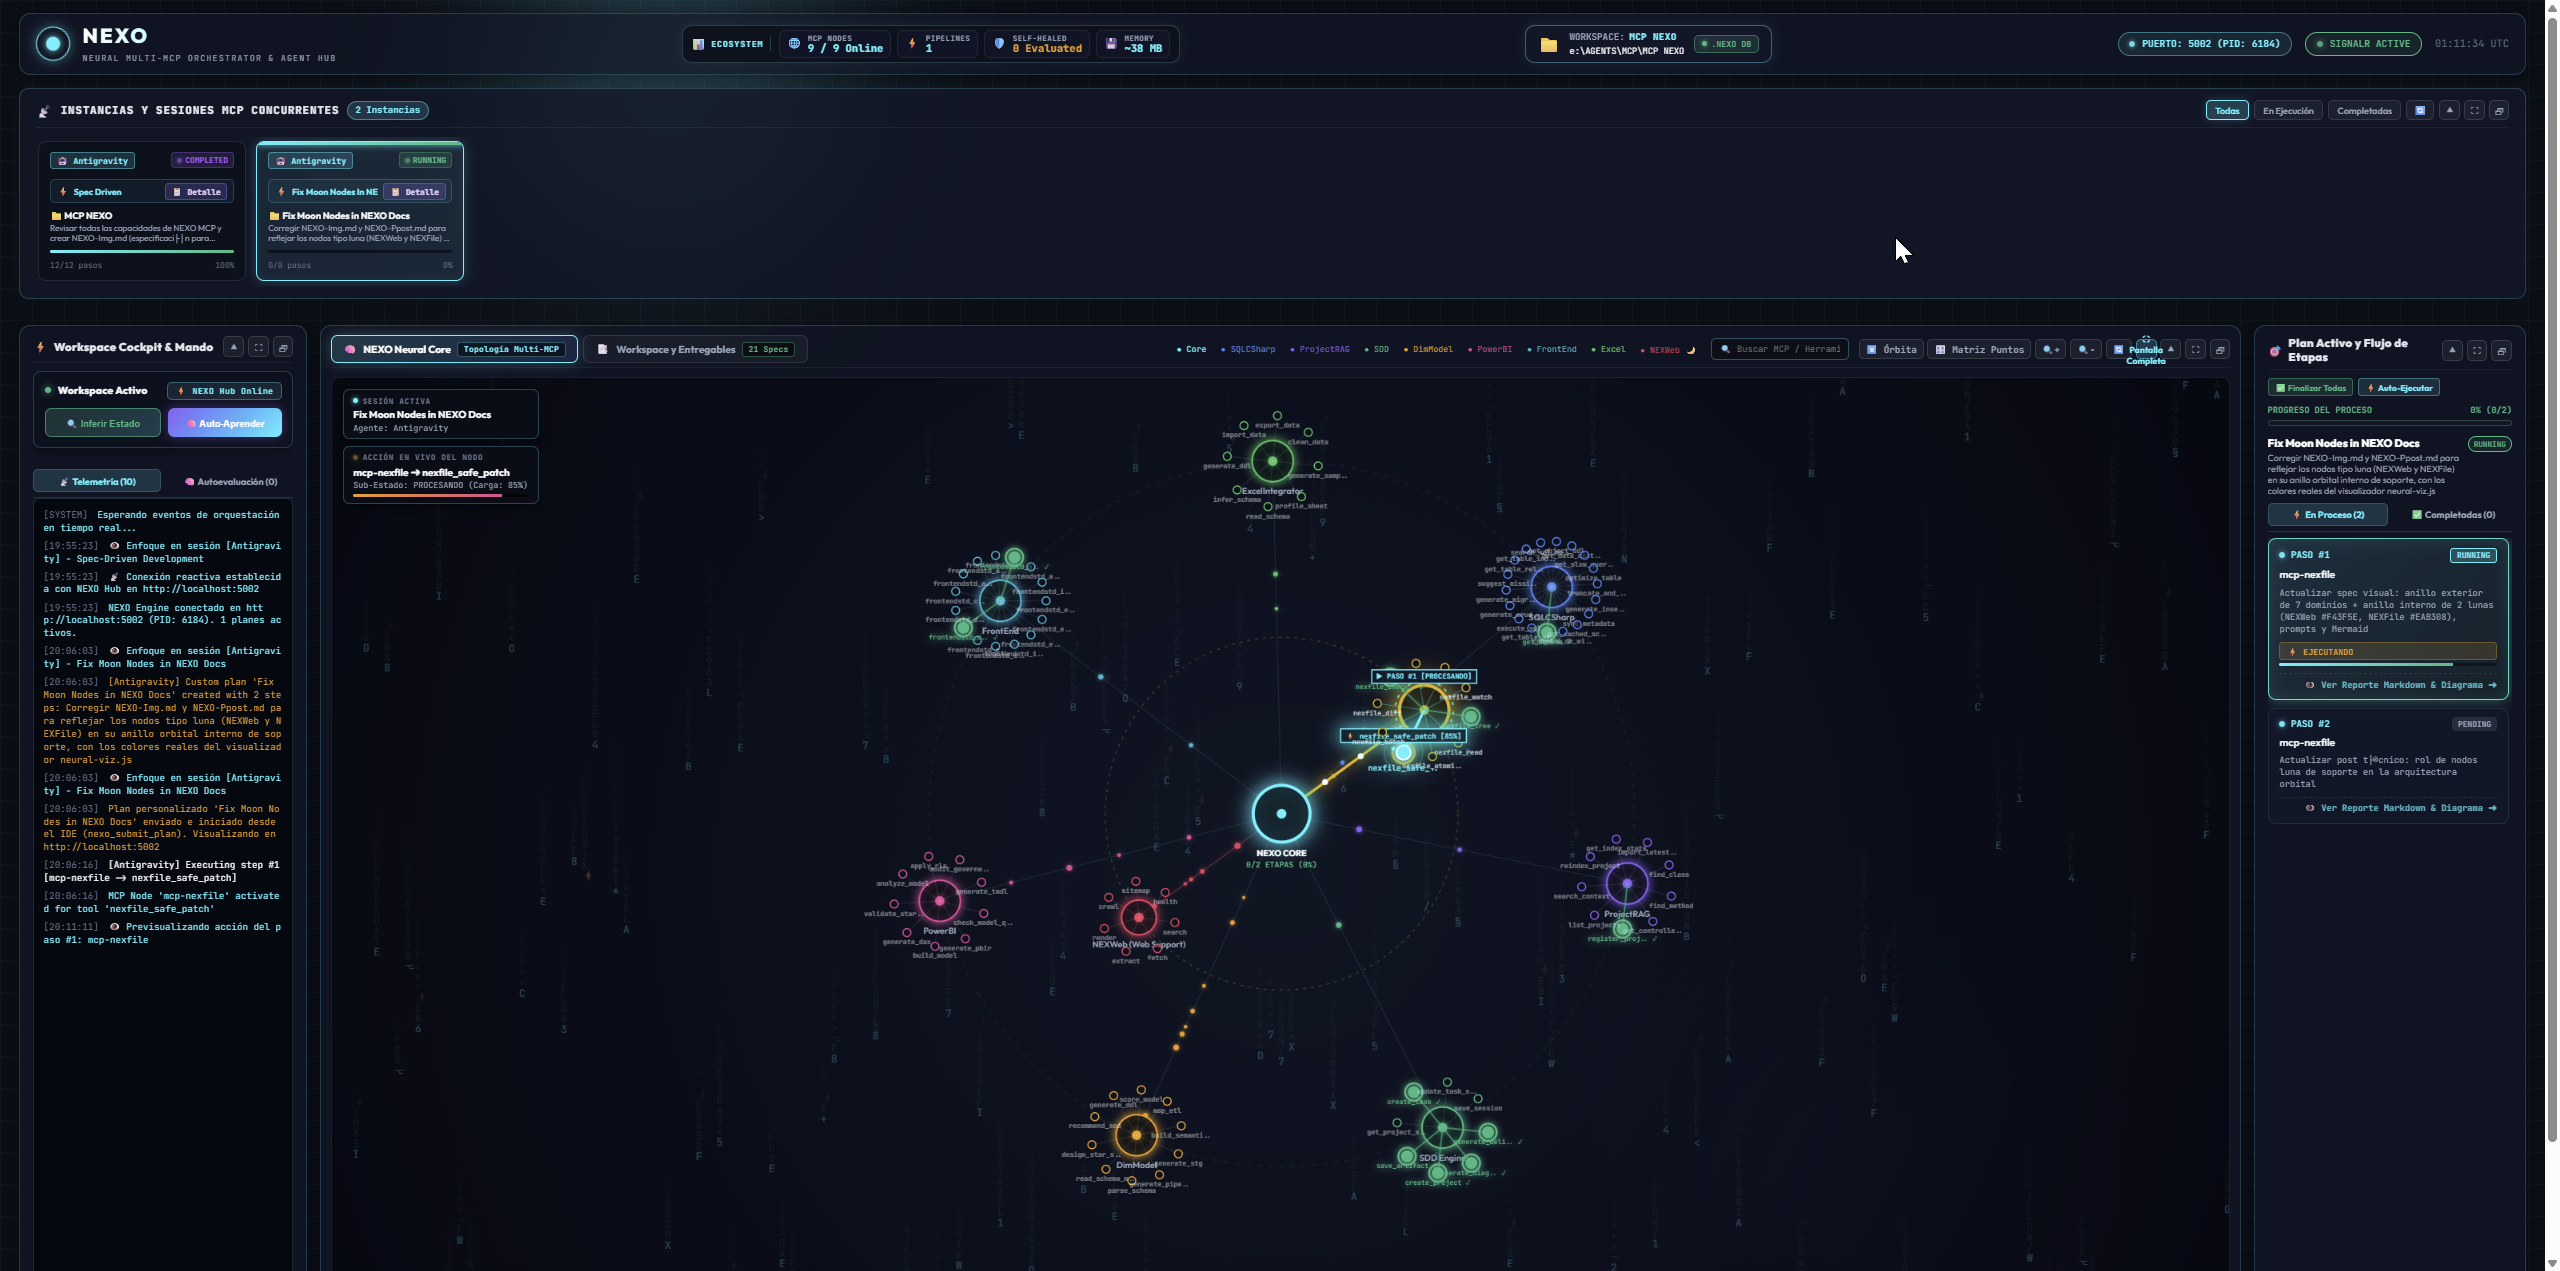
Task: Click the Inferir Estado button
Action: 103,423
